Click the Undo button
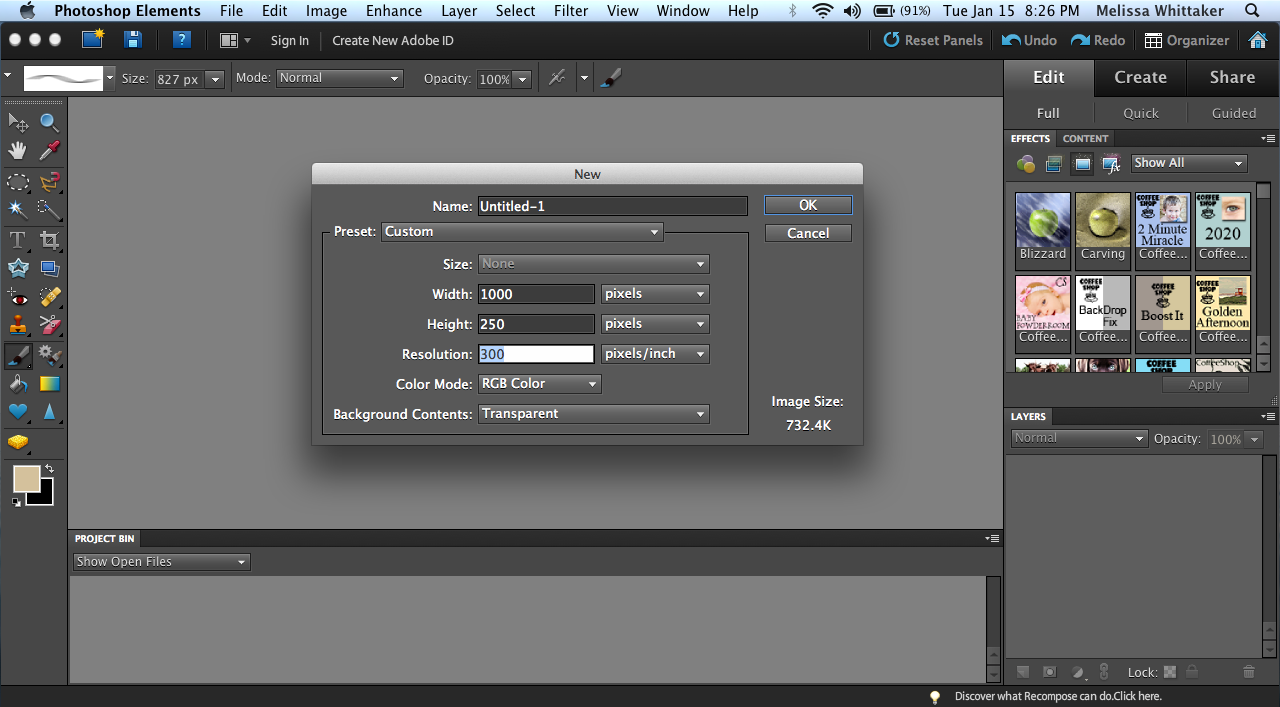The height and width of the screenshot is (707, 1280). (x=1029, y=40)
